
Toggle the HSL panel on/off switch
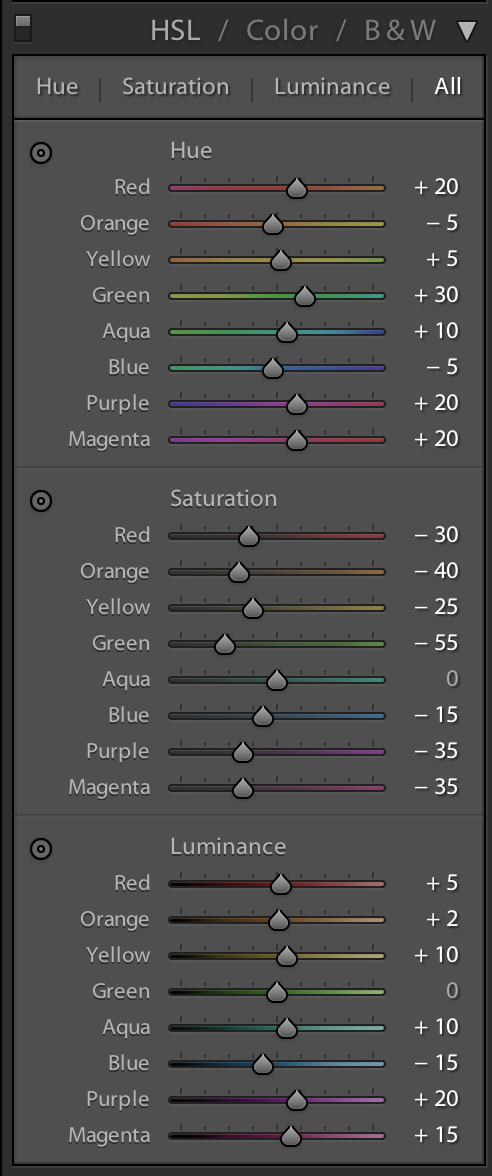pos(23,28)
